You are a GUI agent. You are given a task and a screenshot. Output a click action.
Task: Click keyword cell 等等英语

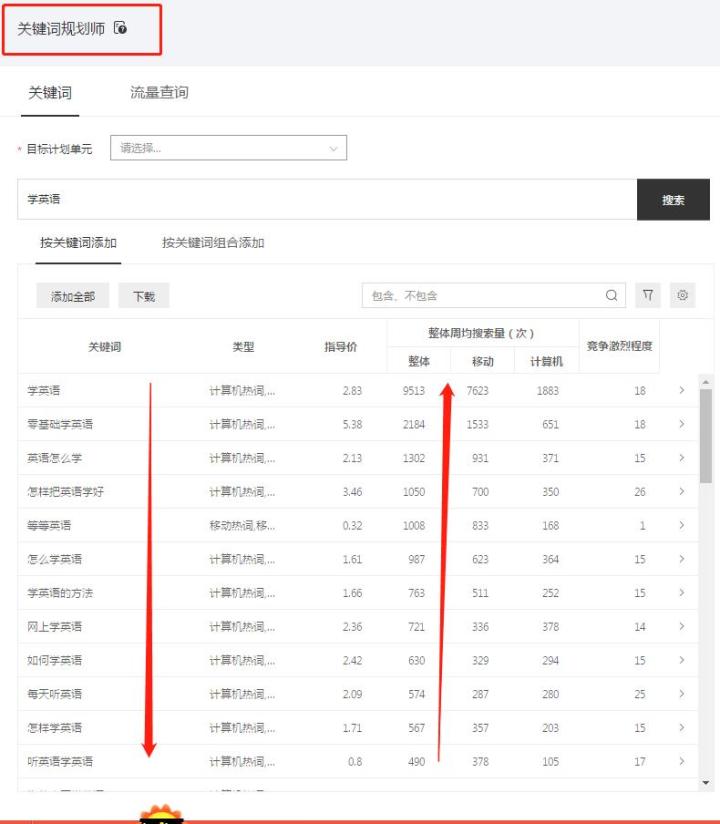(49, 526)
